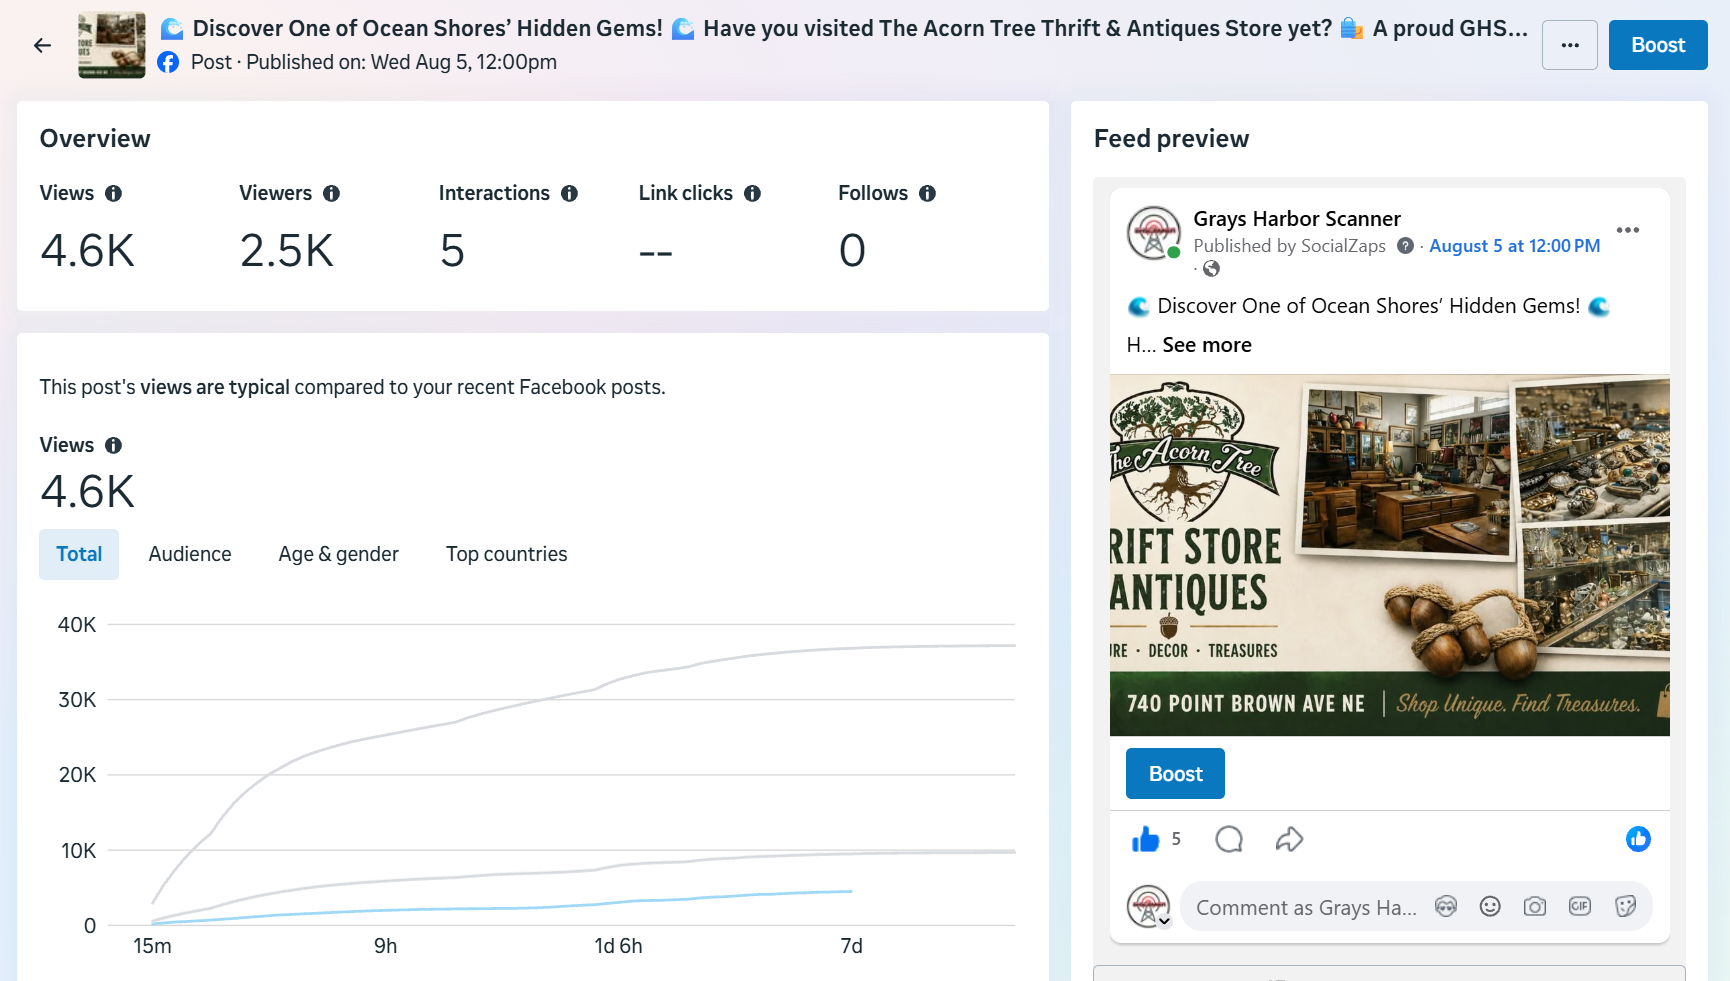Click the 5 likes count
This screenshot has height=981, width=1730.
pyautogui.click(x=1176, y=839)
